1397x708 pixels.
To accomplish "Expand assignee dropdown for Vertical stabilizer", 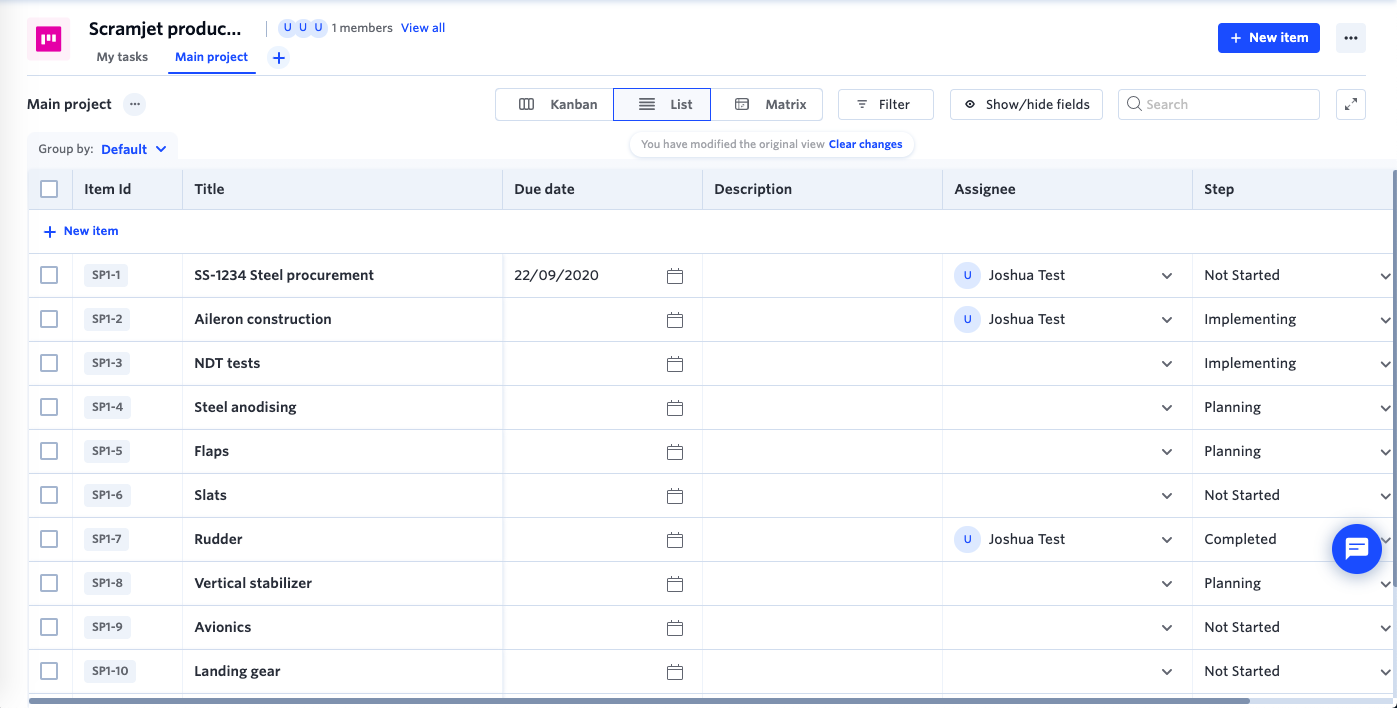I will [1167, 584].
